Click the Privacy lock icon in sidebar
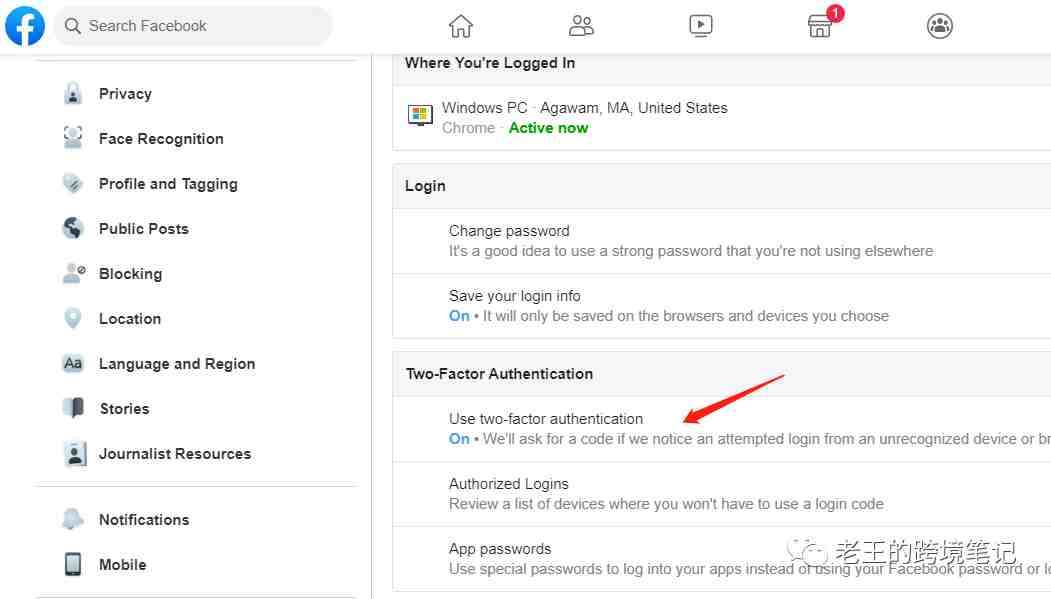Image resolution: width=1051 pixels, height=599 pixels. point(73,94)
